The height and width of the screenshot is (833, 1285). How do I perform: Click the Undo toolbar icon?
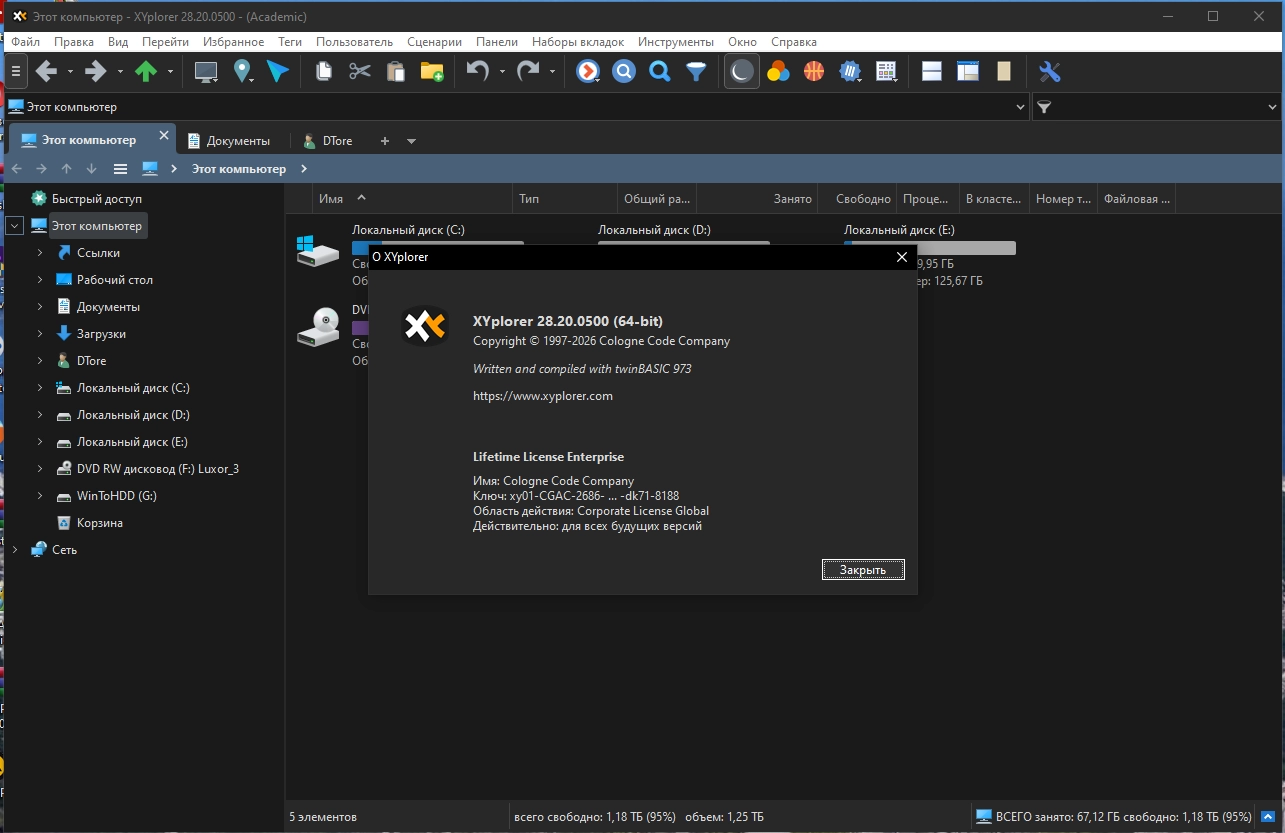click(x=478, y=72)
